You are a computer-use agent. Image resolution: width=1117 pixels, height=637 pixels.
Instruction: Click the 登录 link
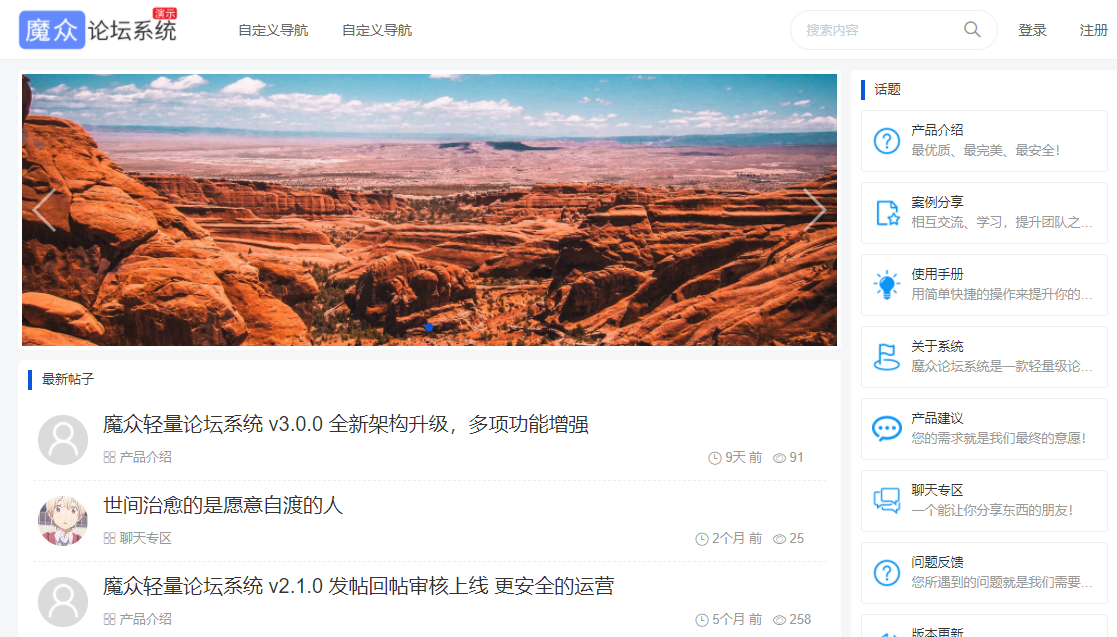(x=1032, y=30)
